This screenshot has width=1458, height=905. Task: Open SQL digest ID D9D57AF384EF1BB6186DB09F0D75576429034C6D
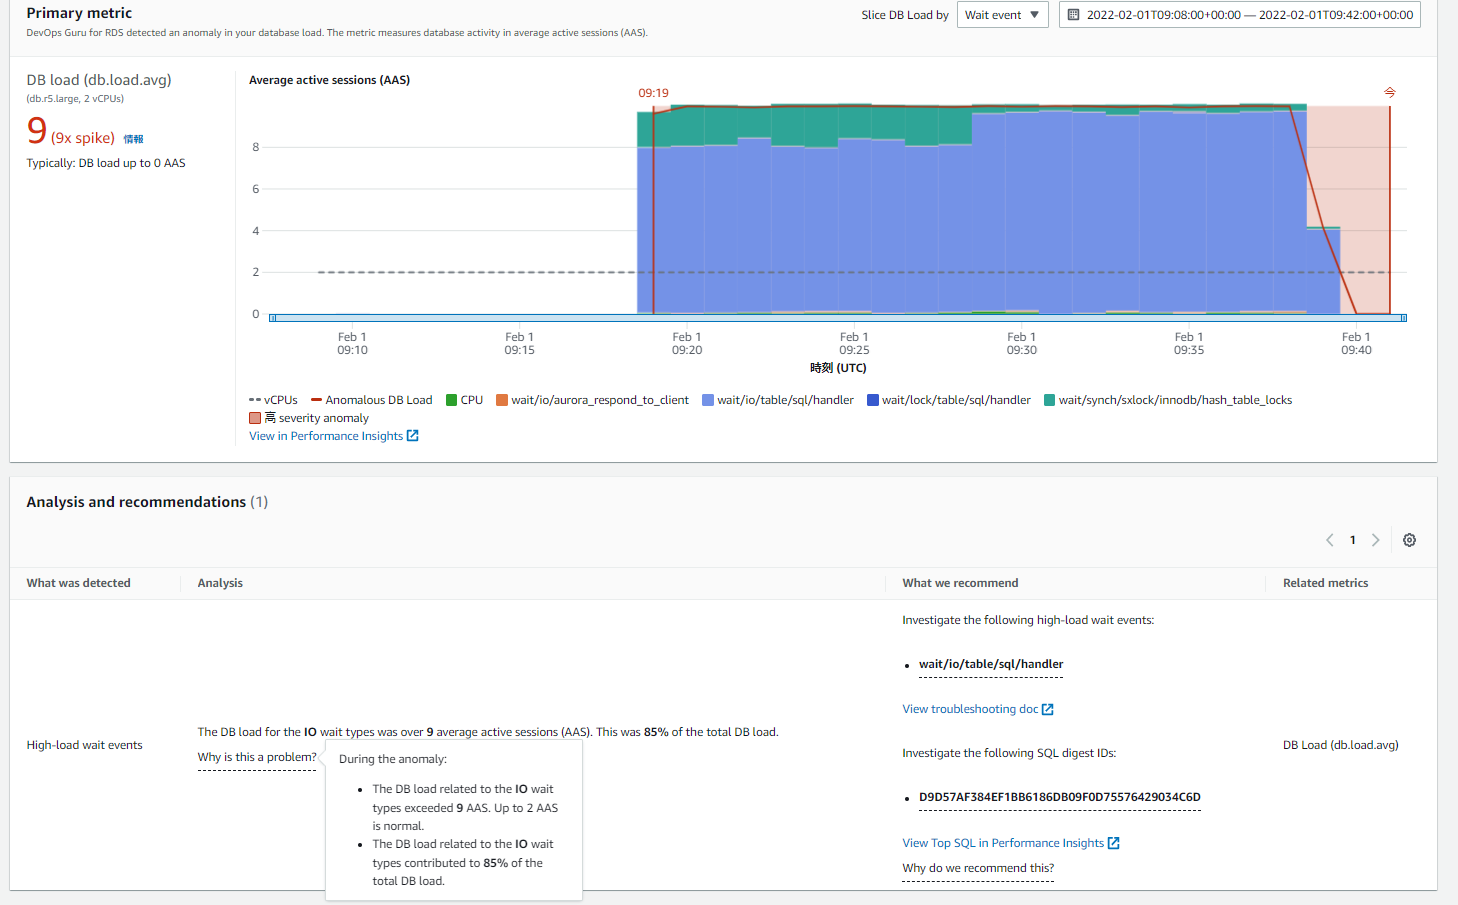tap(1059, 797)
